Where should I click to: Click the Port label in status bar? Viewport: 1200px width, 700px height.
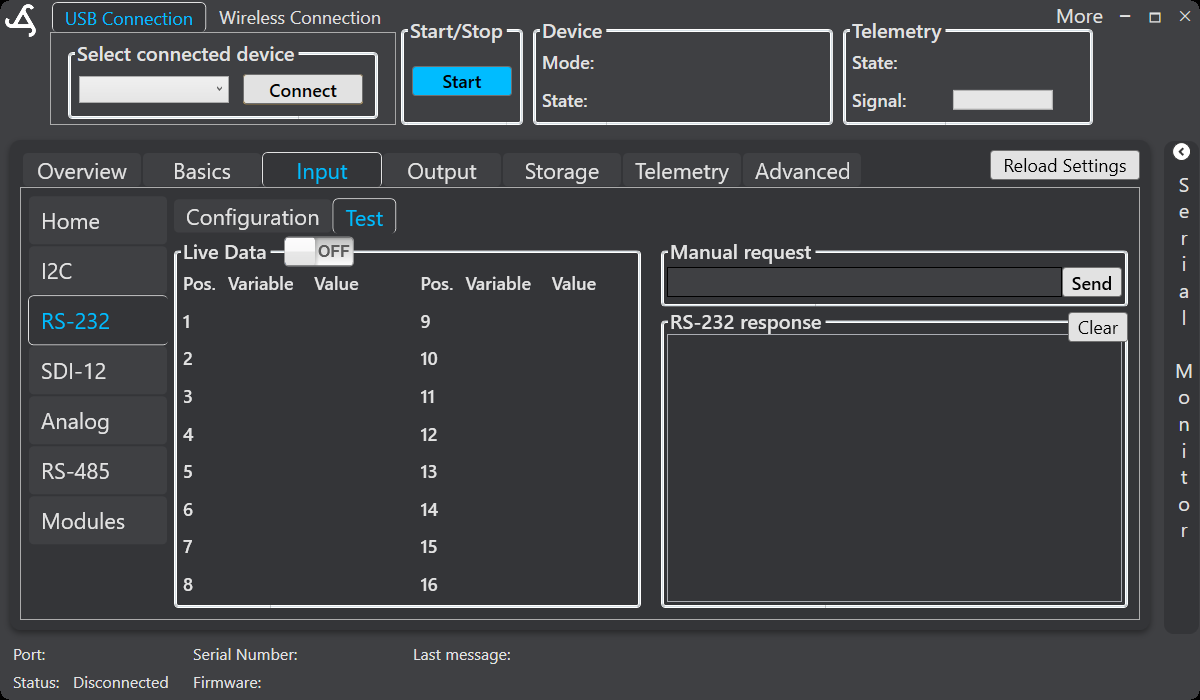(29, 655)
